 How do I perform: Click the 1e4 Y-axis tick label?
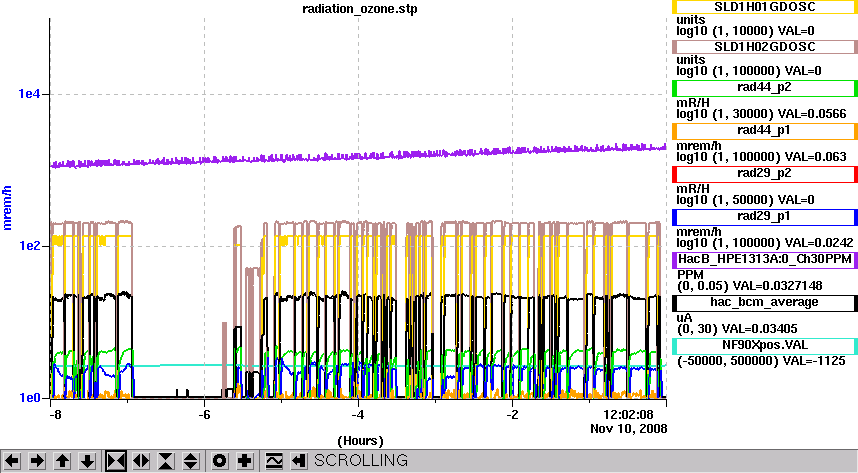coord(29,94)
